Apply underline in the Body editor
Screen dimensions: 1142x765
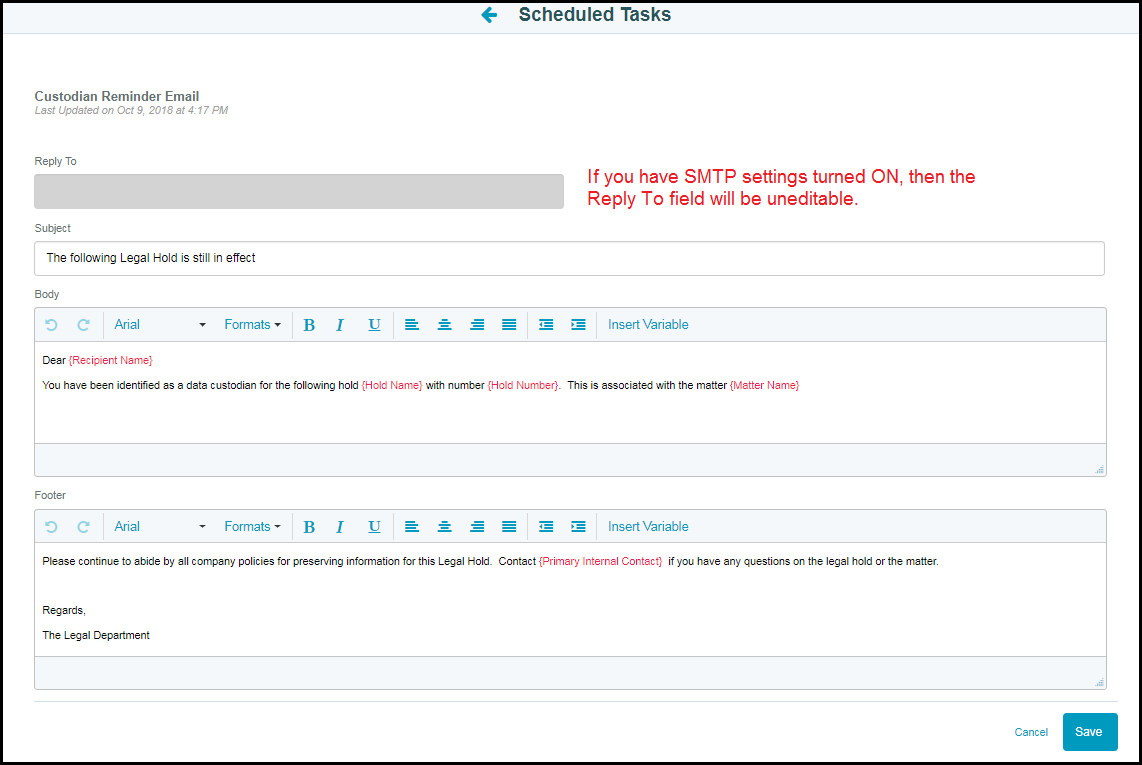374,325
